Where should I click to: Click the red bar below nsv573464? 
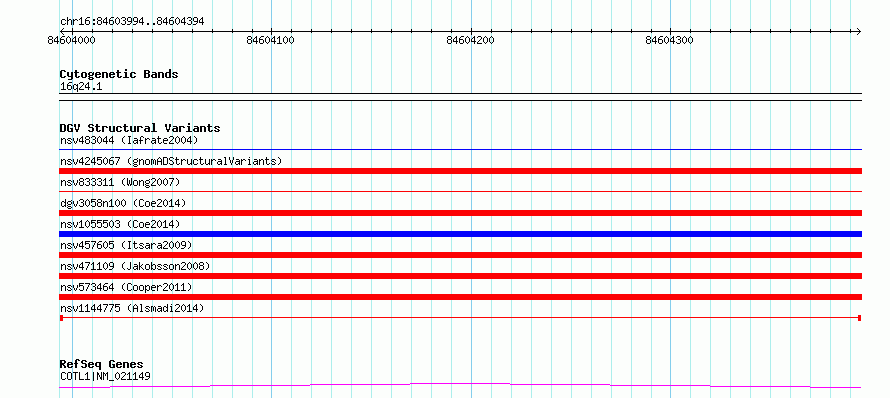point(460,297)
